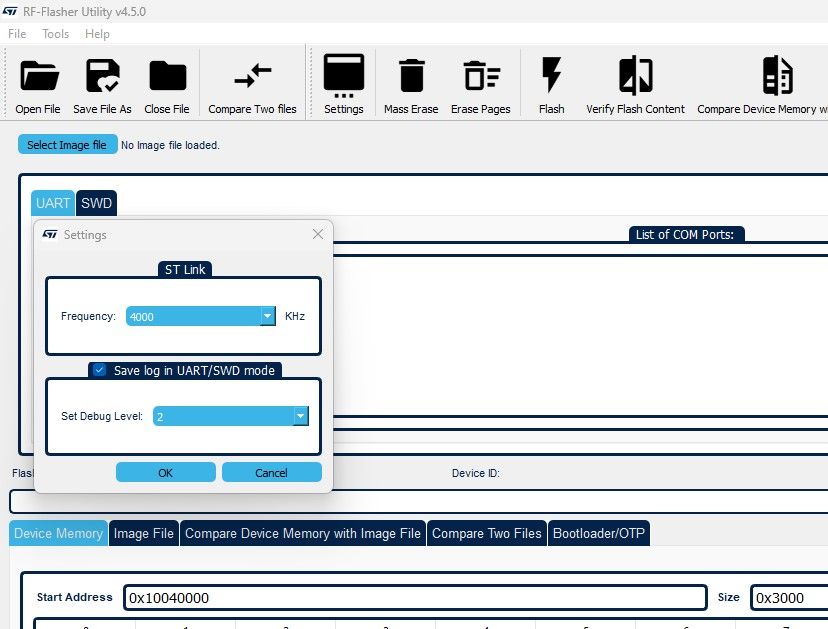828x629 pixels.
Task: Click the ST logo in Settings dialog
Action: coord(50,234)
